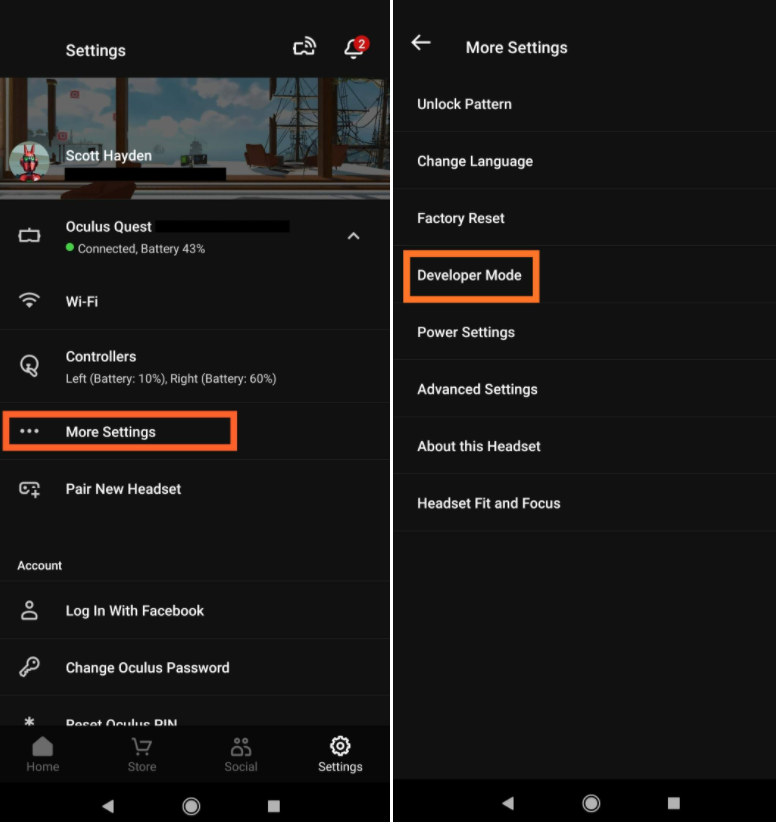Tap the More Settings three-dots icon
The width and height of the screenshot is (776, 822).
point(29,432)
